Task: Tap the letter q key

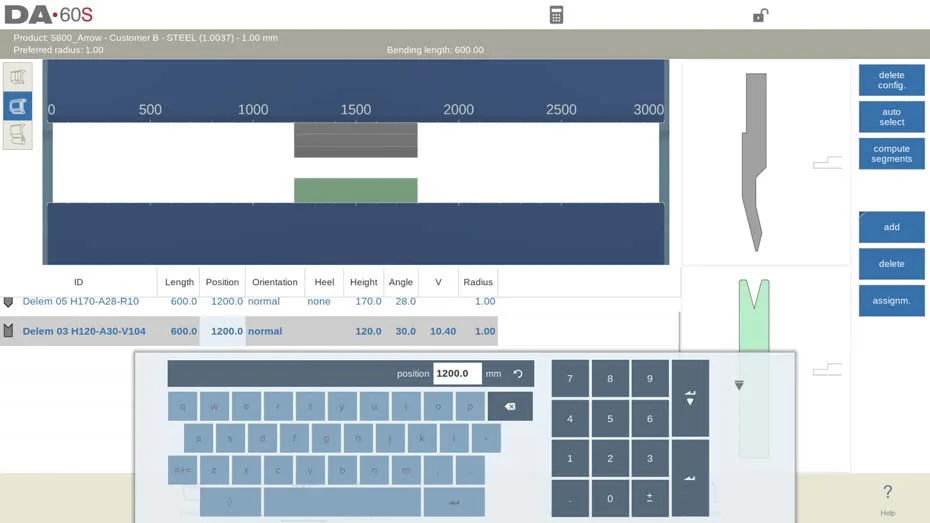Action: (x=183, y=406)
